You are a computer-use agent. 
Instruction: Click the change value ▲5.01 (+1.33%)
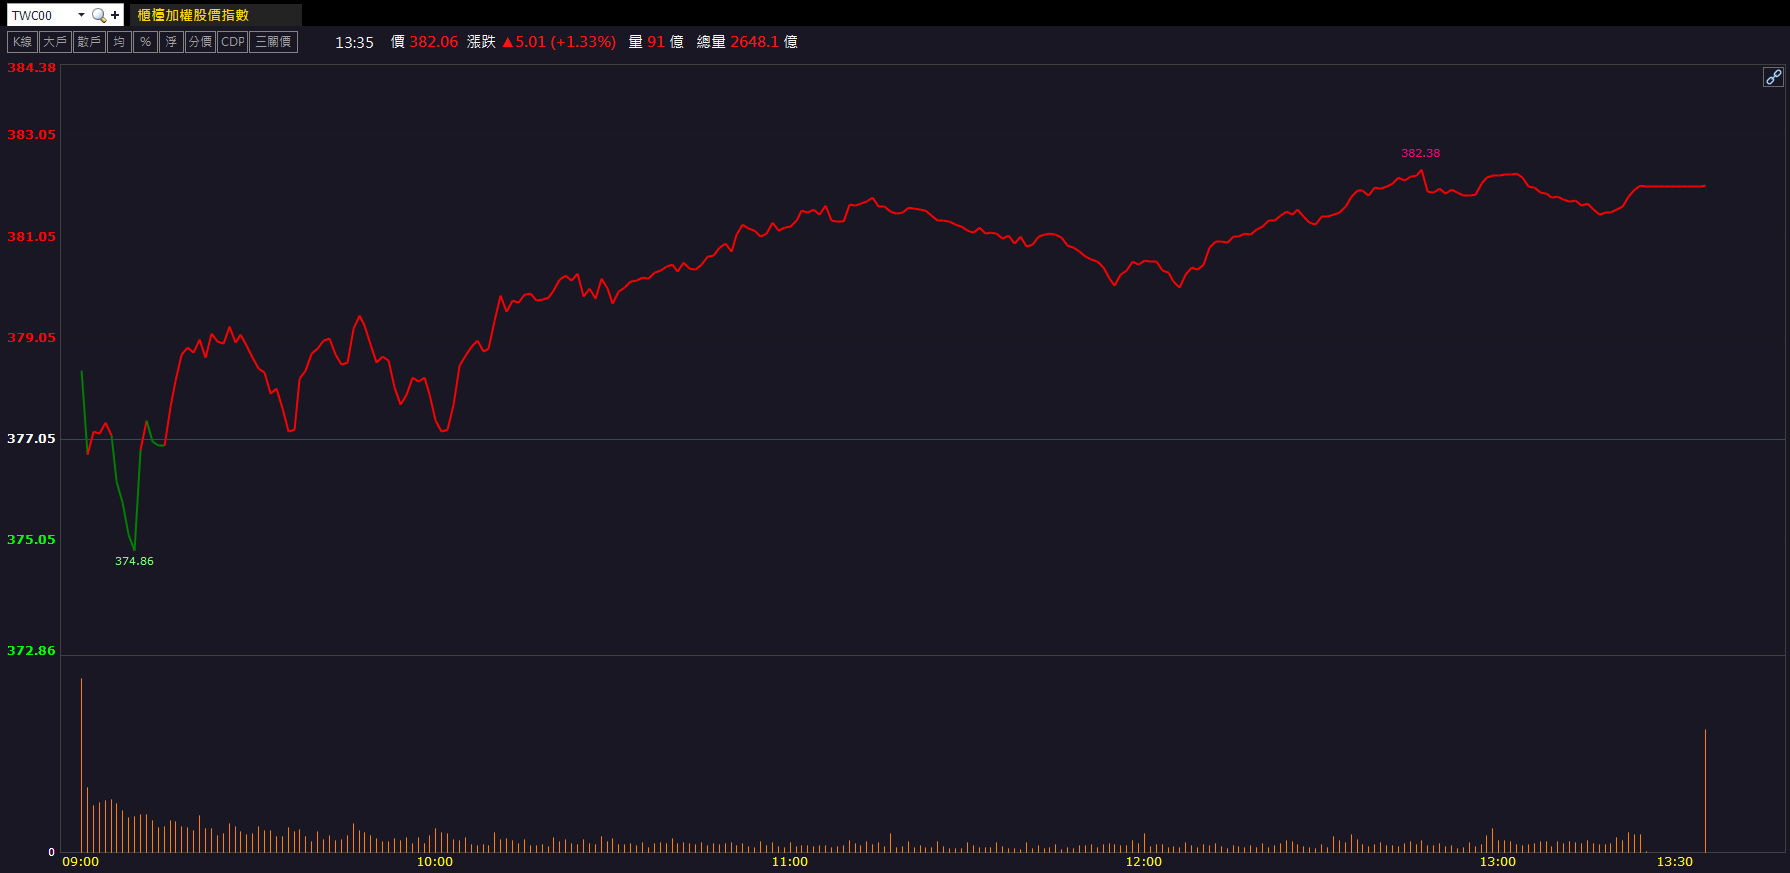(559, 42)
